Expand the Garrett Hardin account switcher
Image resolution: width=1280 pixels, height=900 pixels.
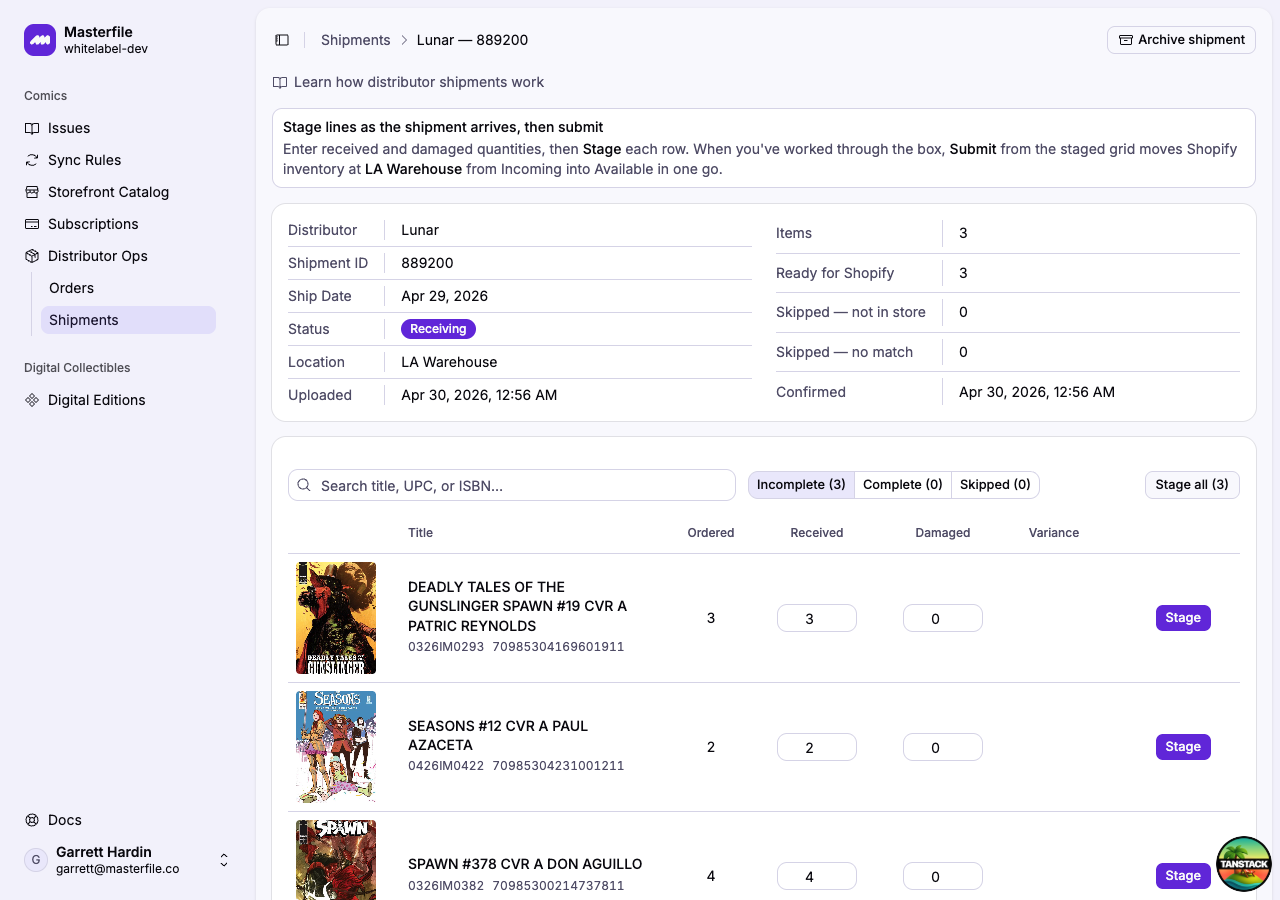coord(128,860)
